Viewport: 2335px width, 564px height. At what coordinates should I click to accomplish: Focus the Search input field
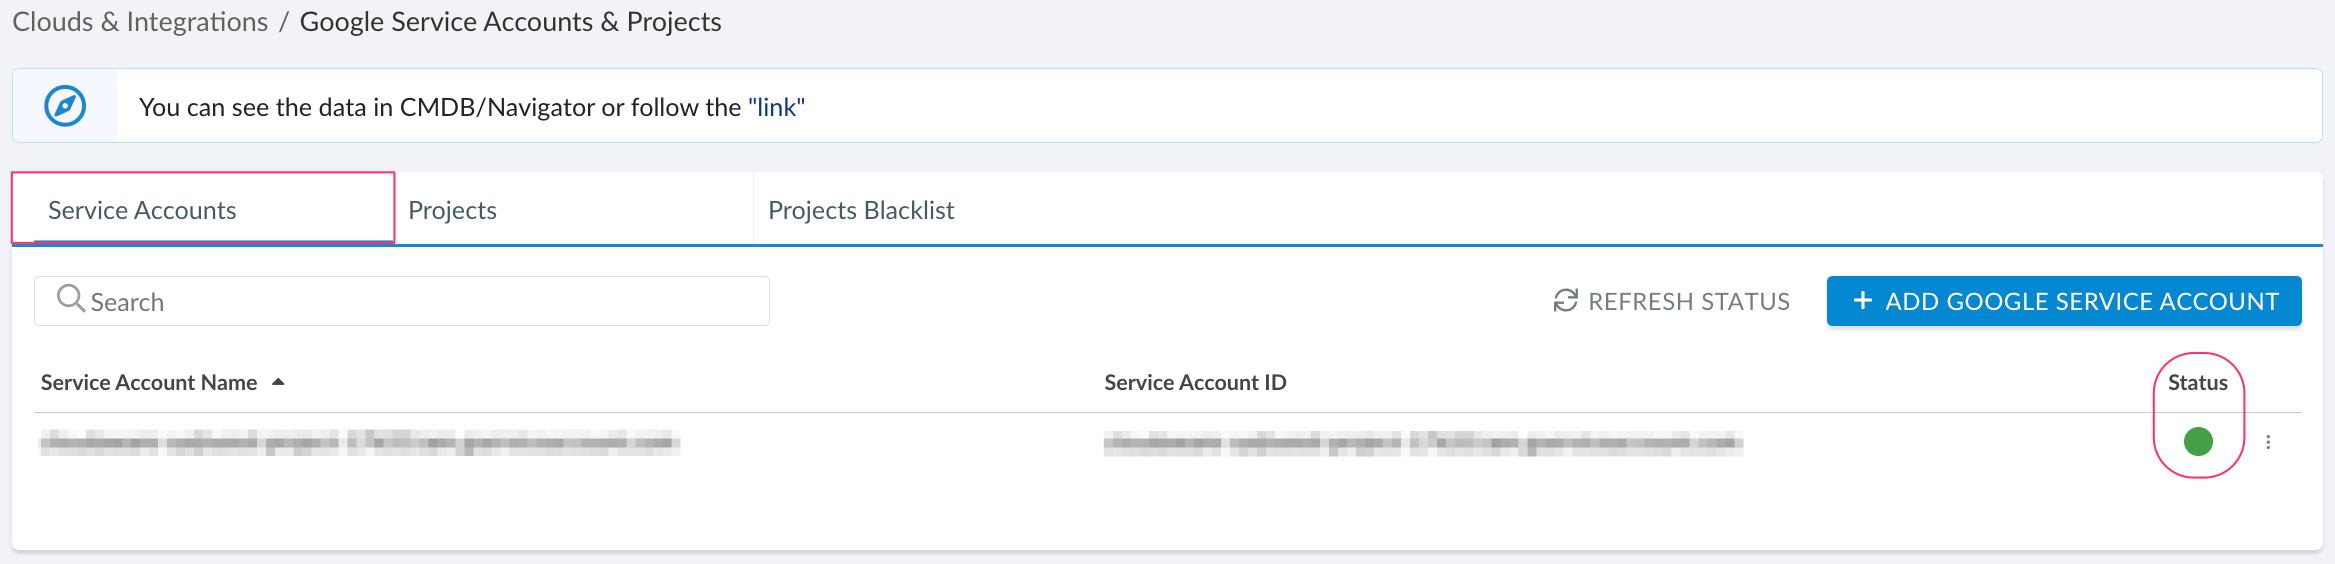coord(420,302)
